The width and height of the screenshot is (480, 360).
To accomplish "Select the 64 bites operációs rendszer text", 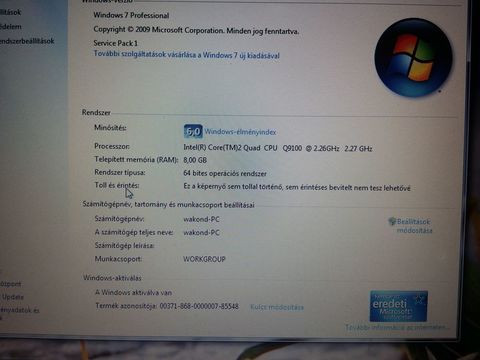I will (225, 173).
